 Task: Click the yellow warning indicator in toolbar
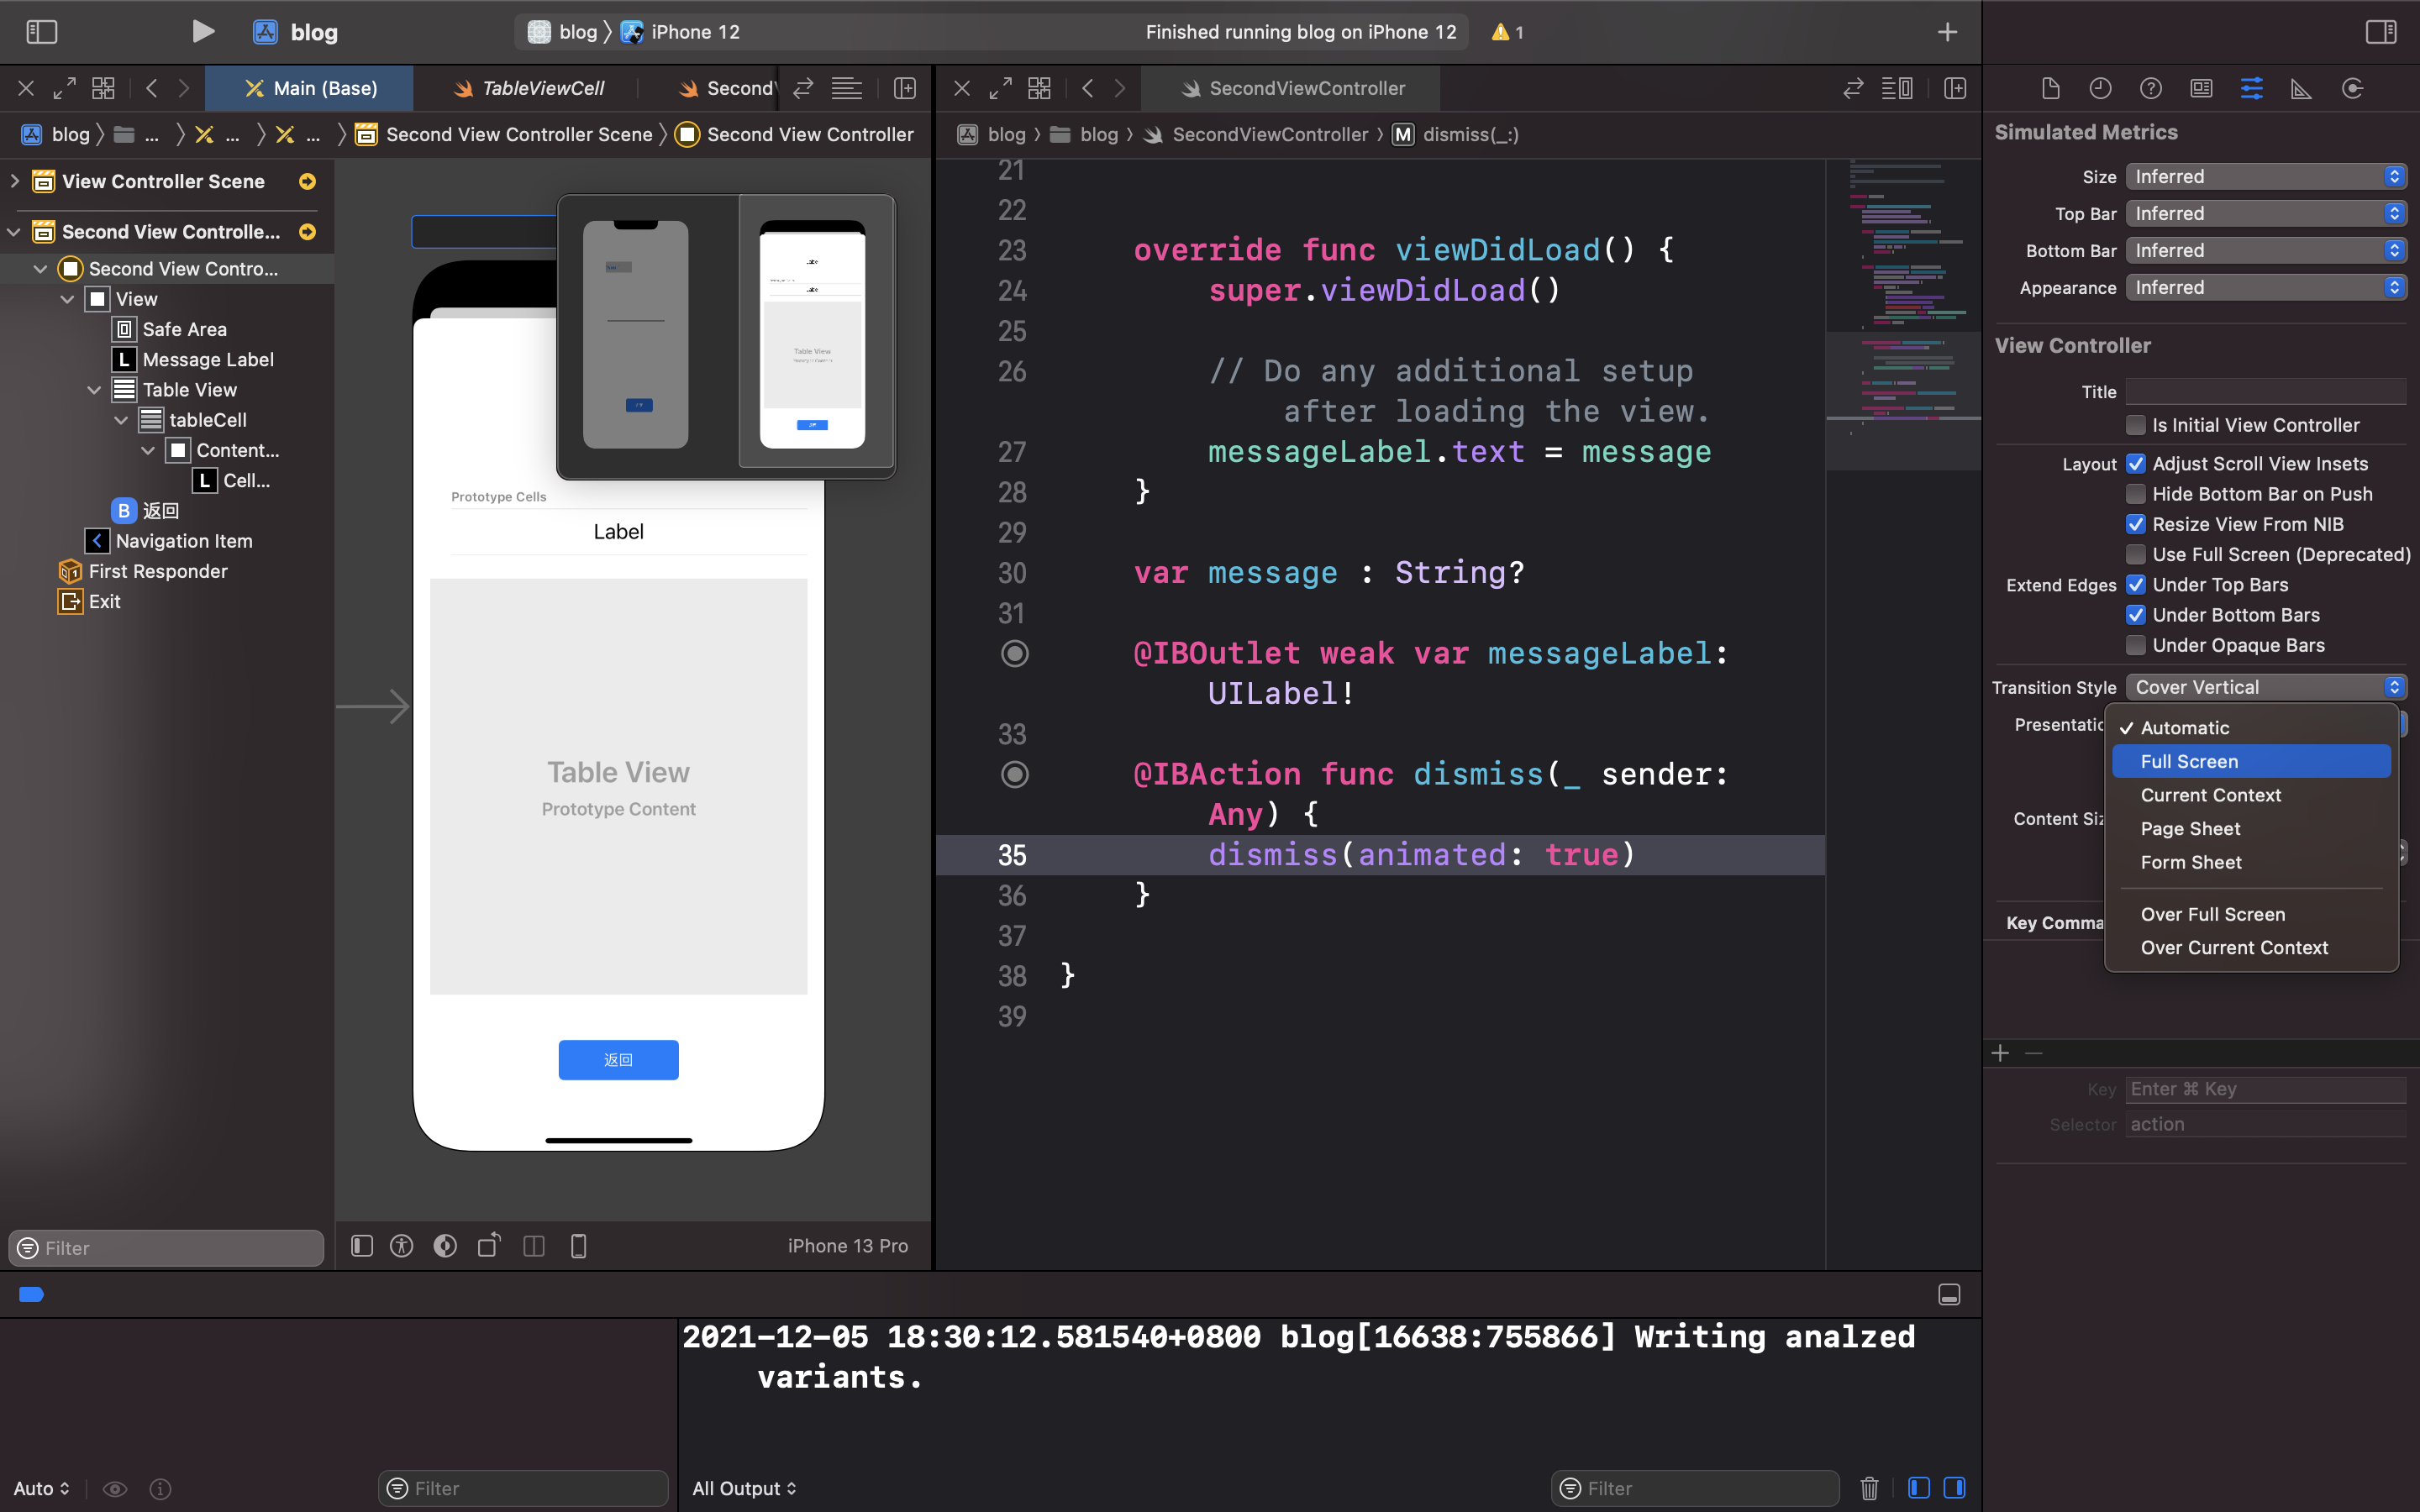point(1506,32)
